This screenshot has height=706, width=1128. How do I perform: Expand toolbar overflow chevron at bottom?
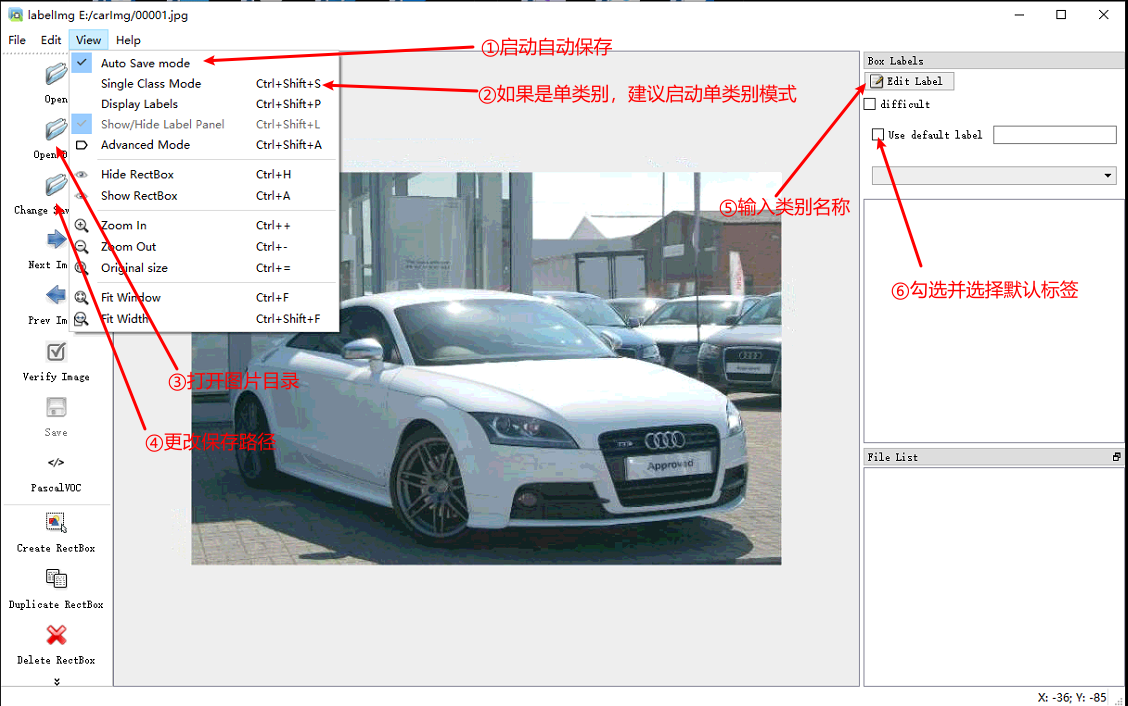56,681
